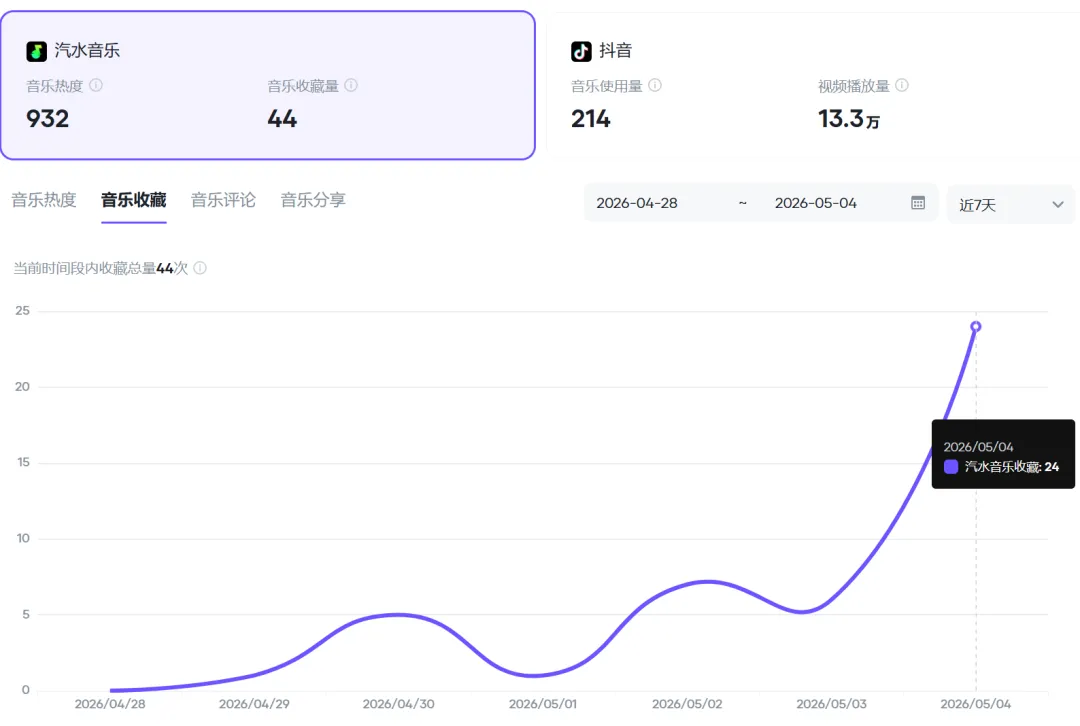Select the 汽水音乐 stats card
This screenshot has height=726, width=1080.
[x=268, y=85]
